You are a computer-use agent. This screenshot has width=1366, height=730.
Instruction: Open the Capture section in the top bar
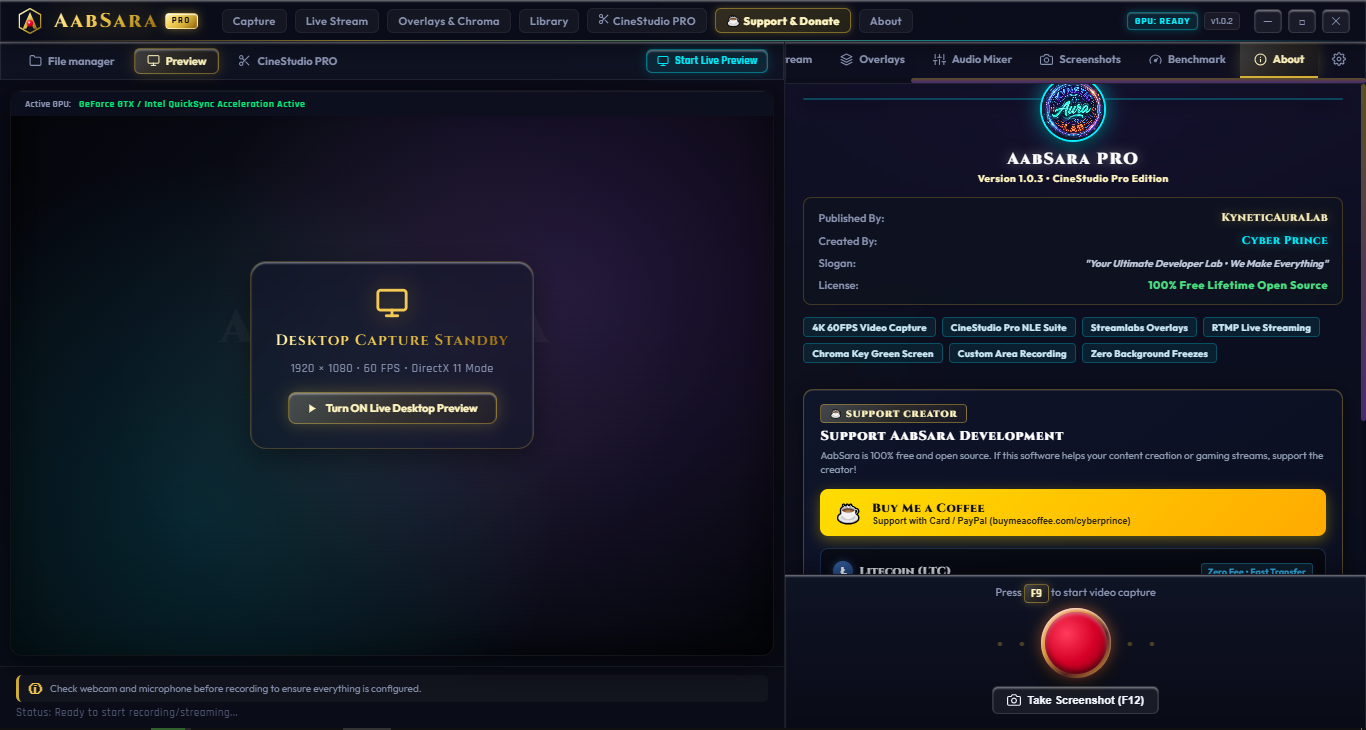[254, 21]
